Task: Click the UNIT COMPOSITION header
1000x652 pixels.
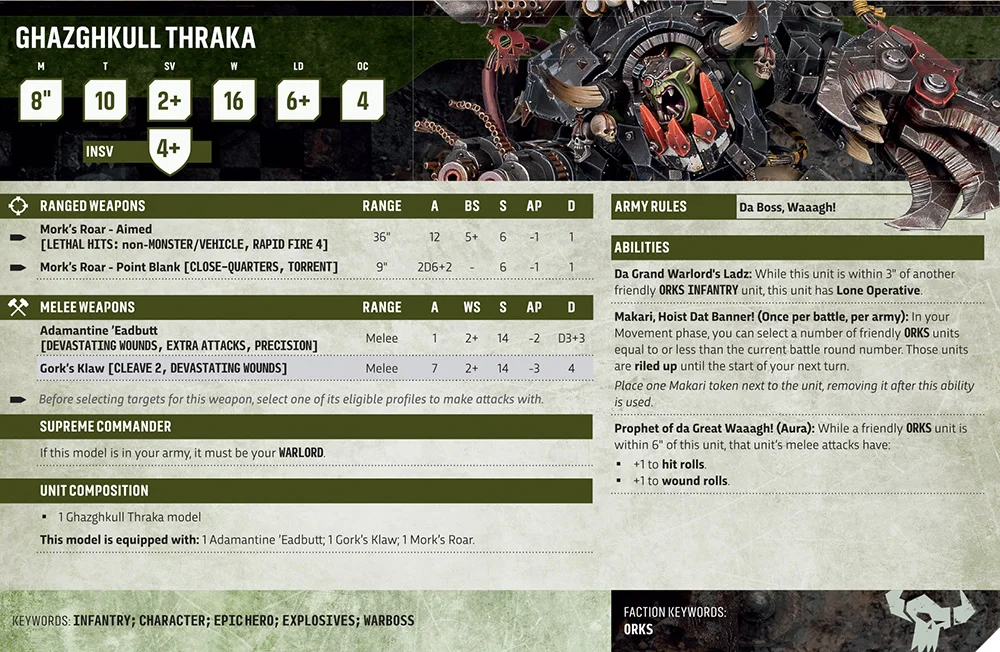Action: tap(94, 491)
